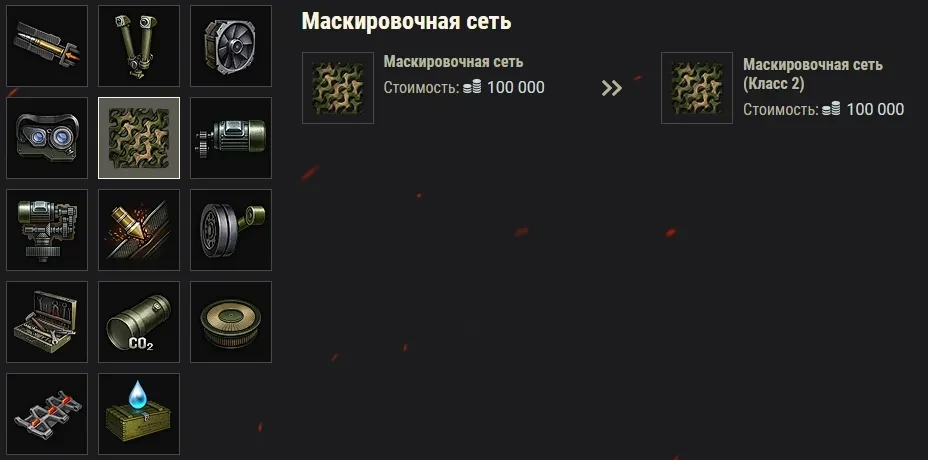The width and height of the screenshot is (928, 460).
Task: Select the track grousers icon
Action: click(x=47, y=414)
